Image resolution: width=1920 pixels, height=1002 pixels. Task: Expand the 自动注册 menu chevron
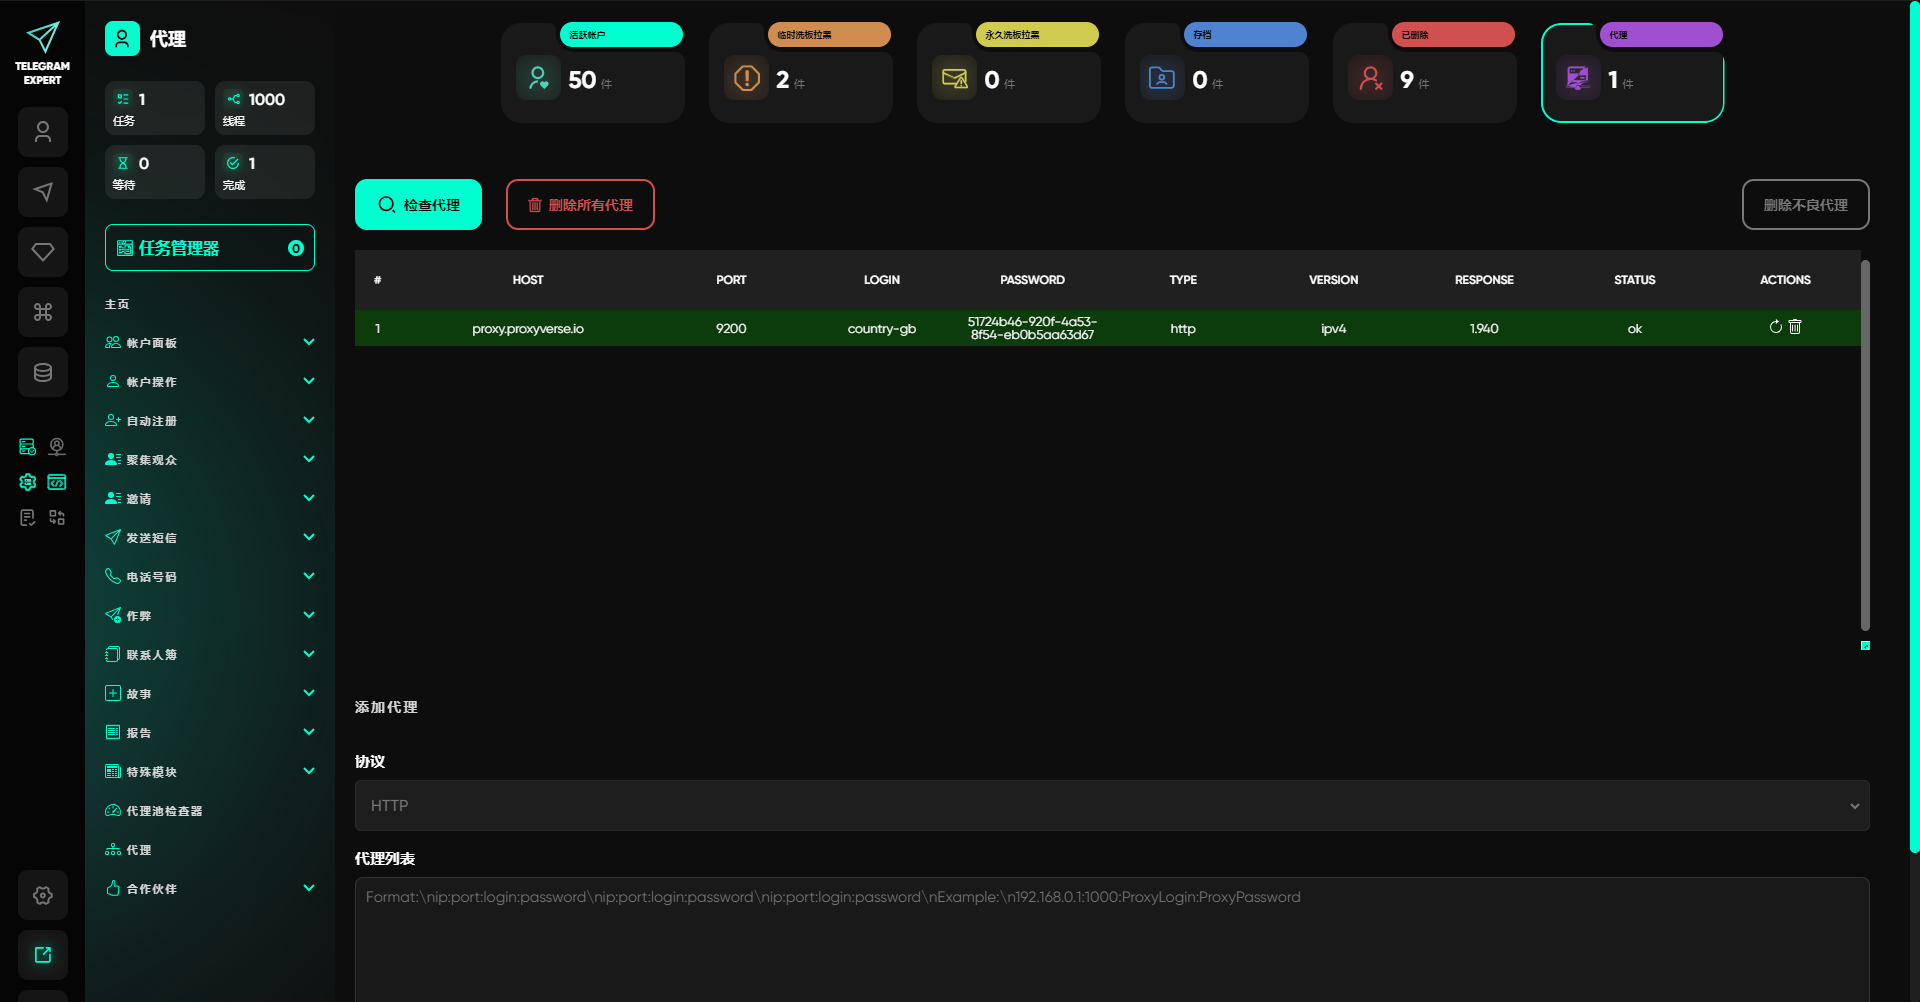click(309, 421)
